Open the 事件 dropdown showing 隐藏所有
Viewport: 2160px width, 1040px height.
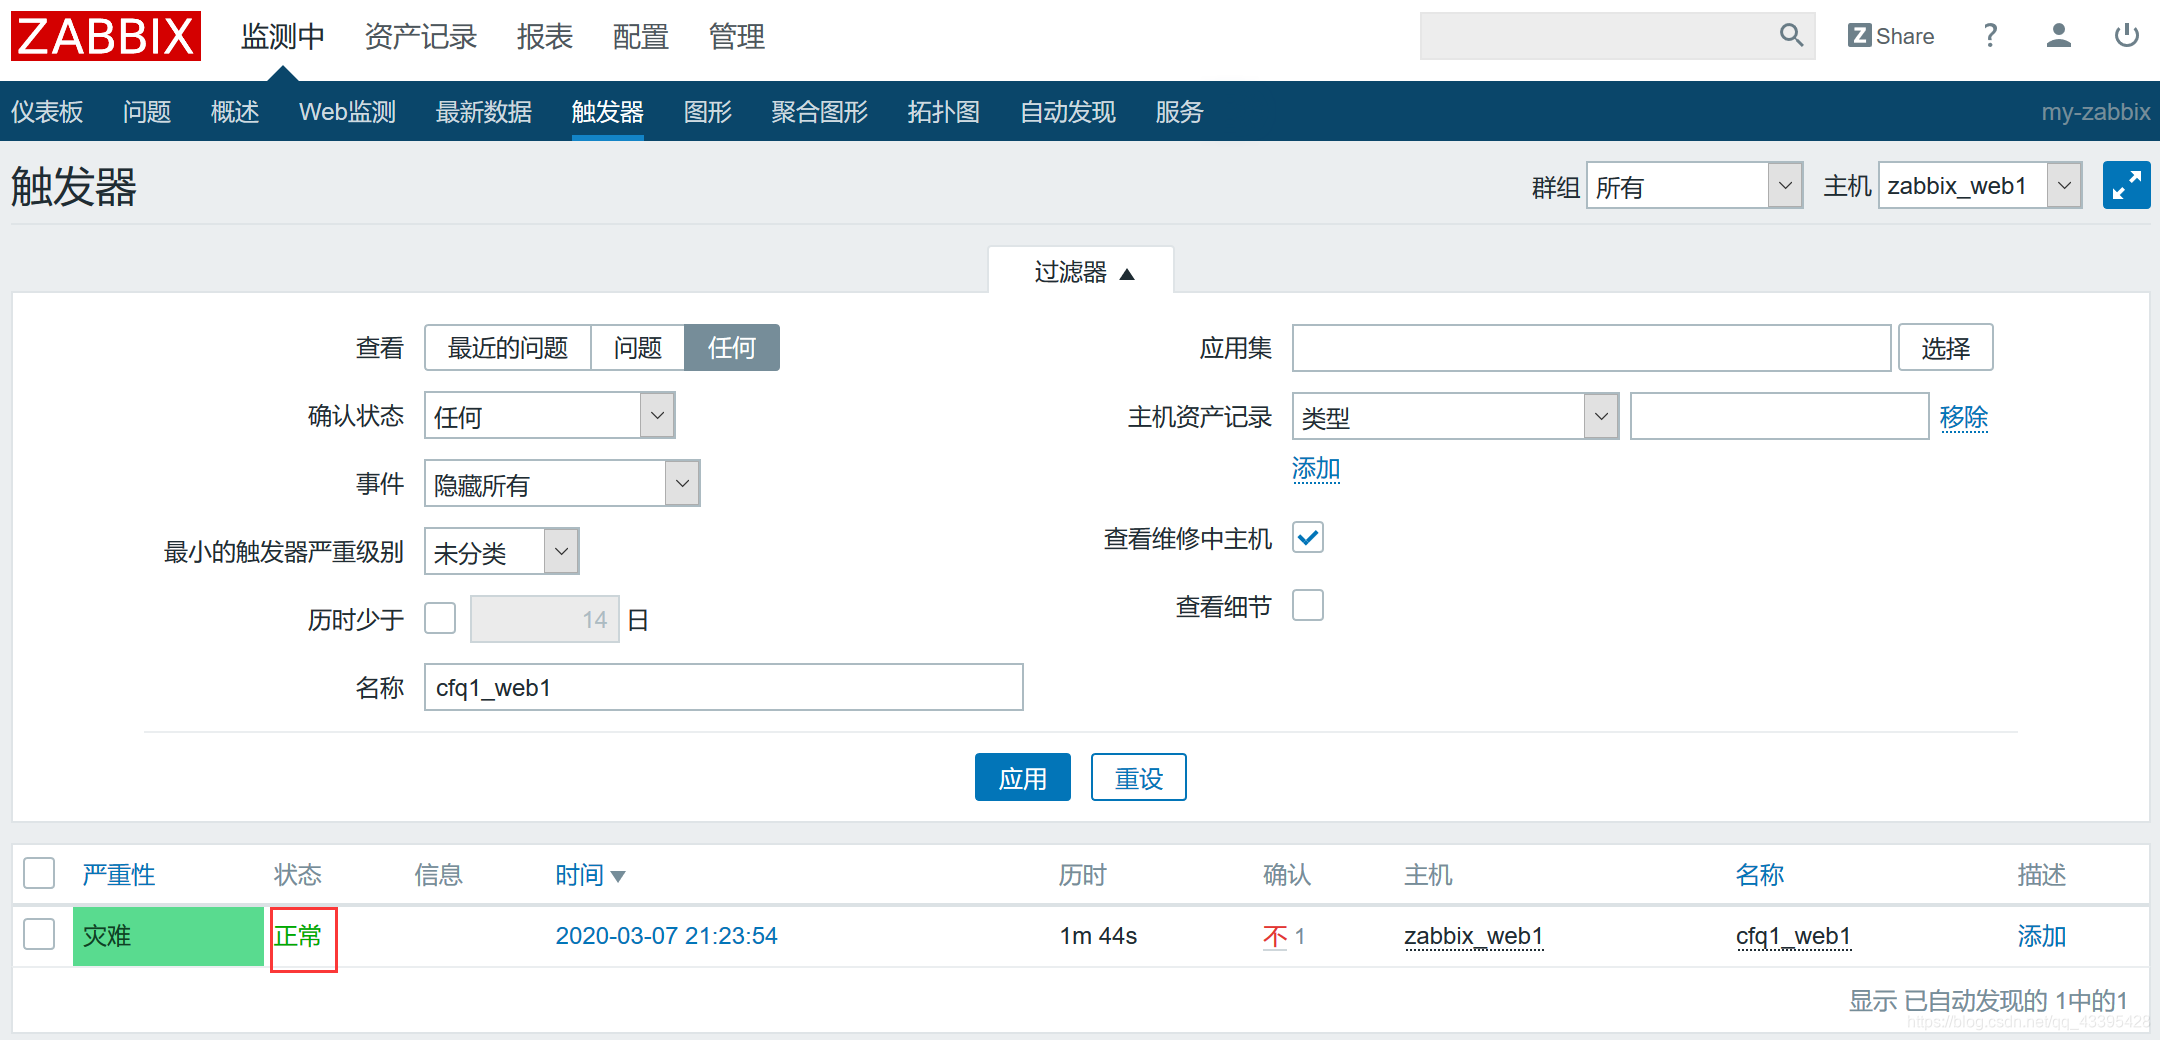pos(562,484)
